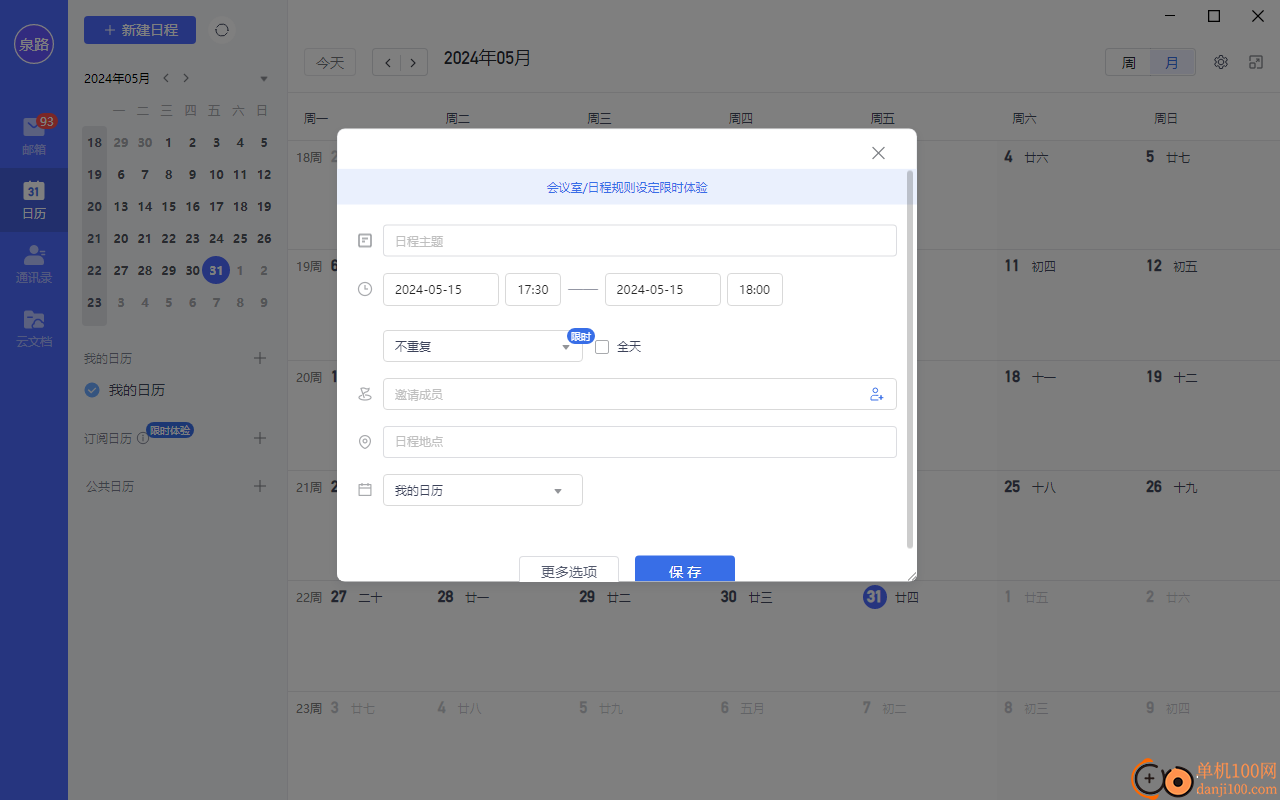Select day 31 in the mini calendar
The image size is (1280, 800).
[216, 270]
